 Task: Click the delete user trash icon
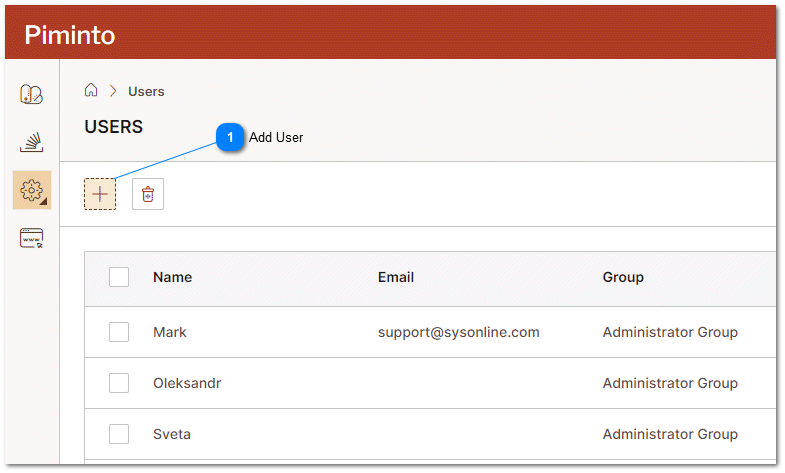[x=148, y=194]
